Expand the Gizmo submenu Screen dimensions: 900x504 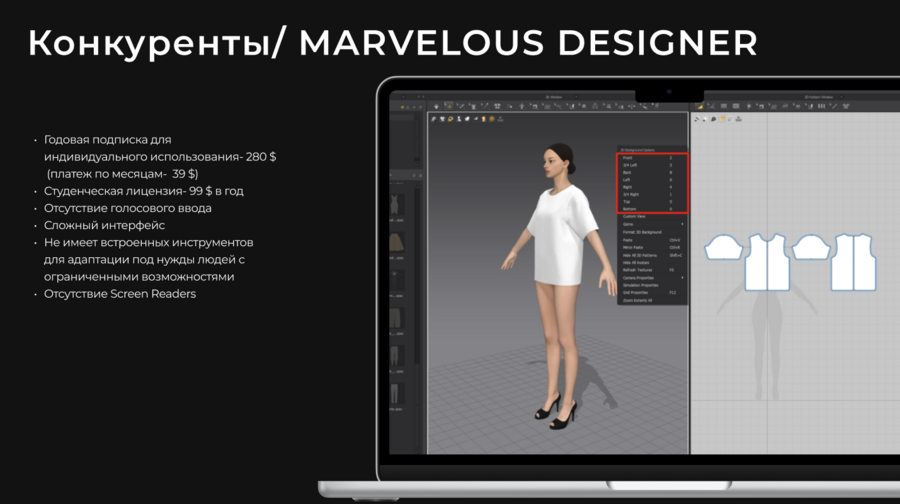point(652,224)
